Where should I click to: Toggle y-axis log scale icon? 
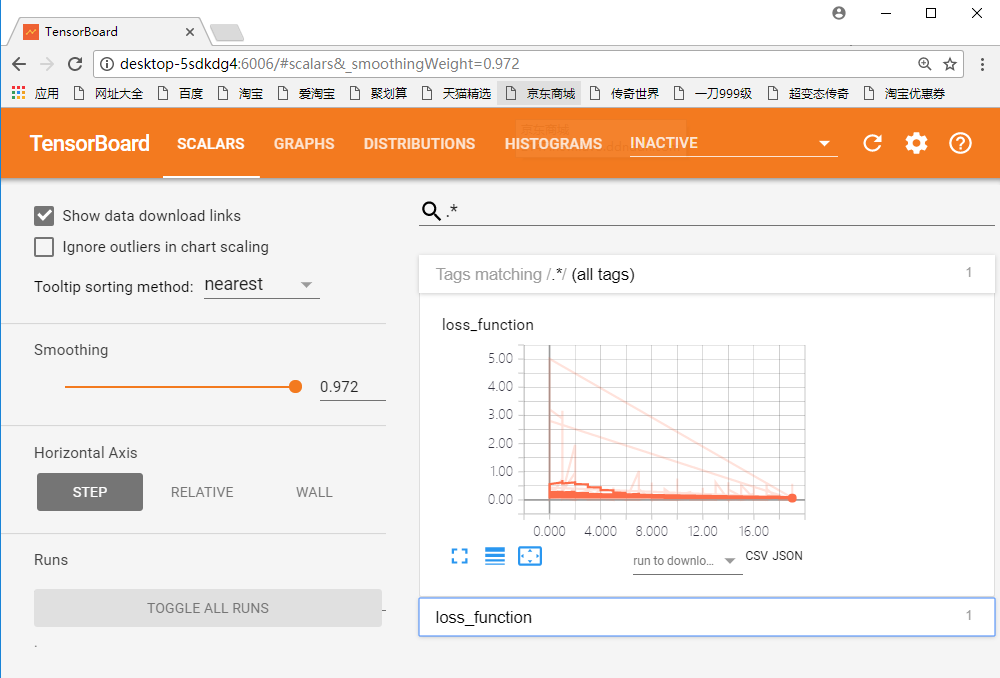coord(494,556)
